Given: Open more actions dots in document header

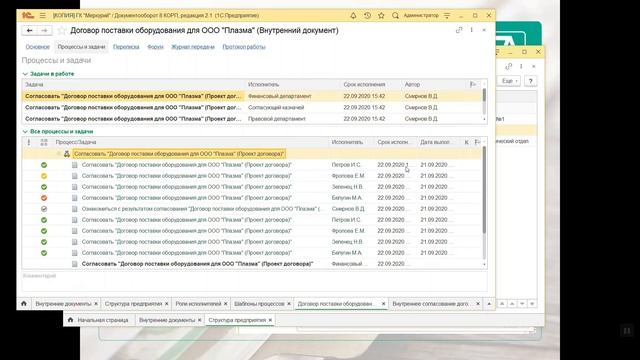Looking at the screenshot, I should (x=471, y=30).
